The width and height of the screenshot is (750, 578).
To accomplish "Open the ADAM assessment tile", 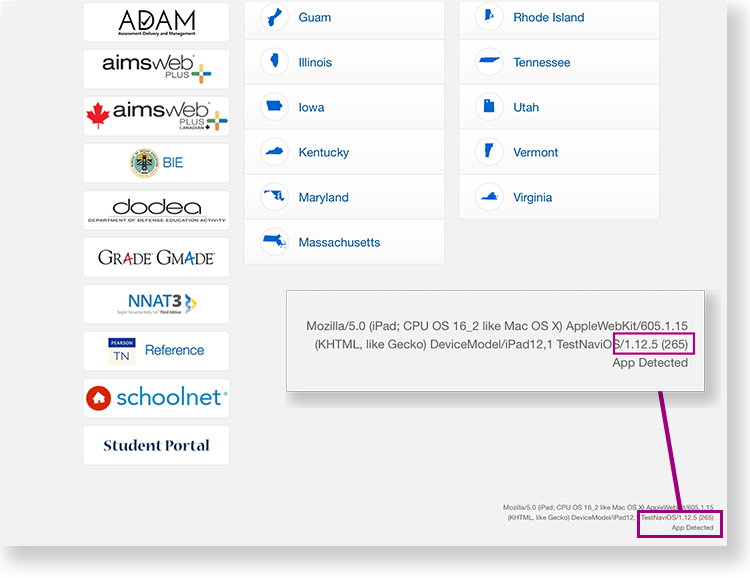I will tap(156, 22).
